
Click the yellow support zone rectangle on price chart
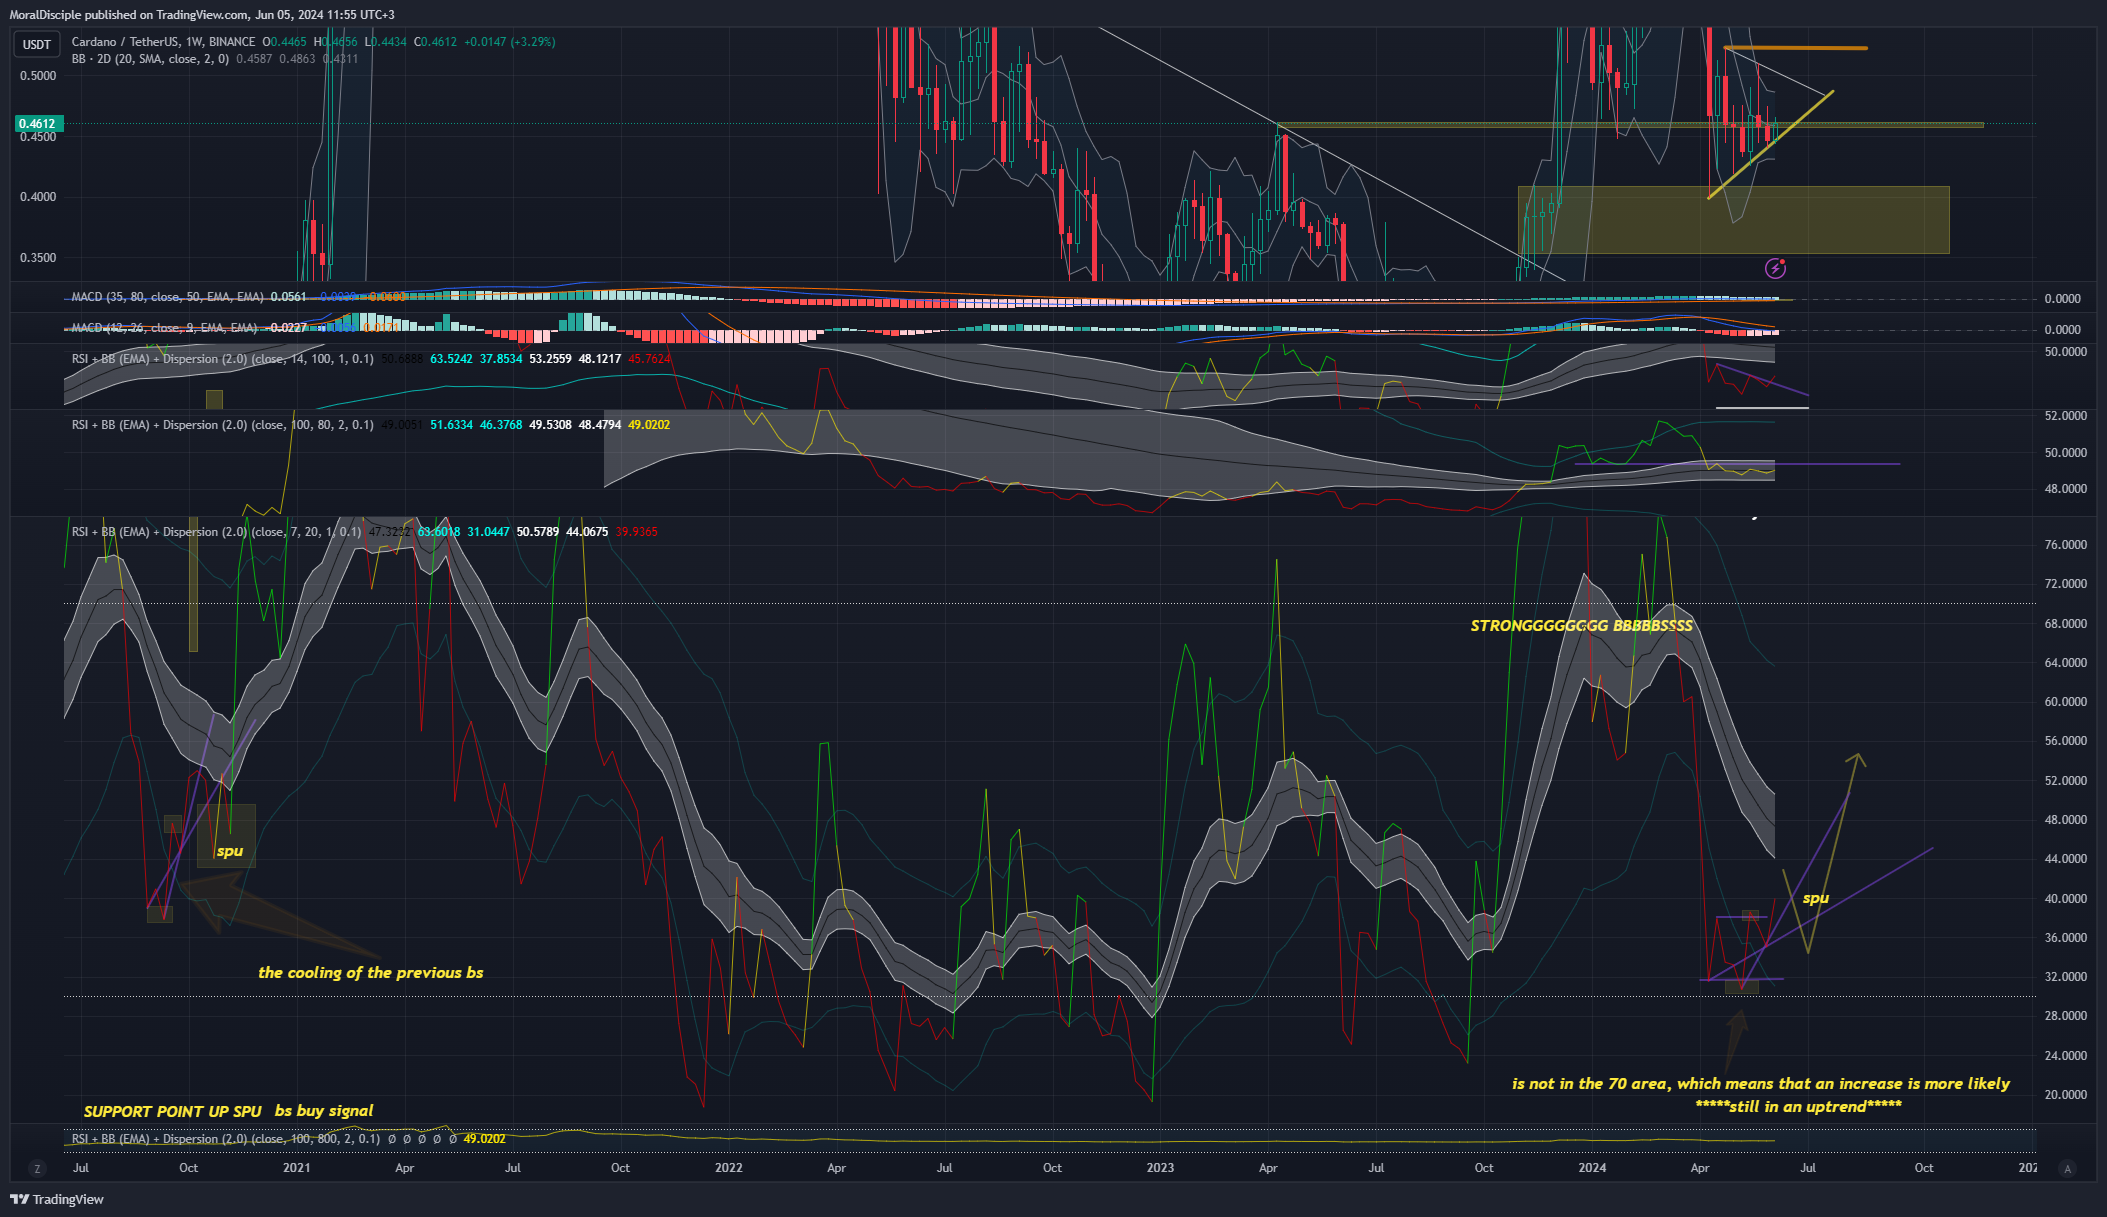click(x=1733, y=220)
